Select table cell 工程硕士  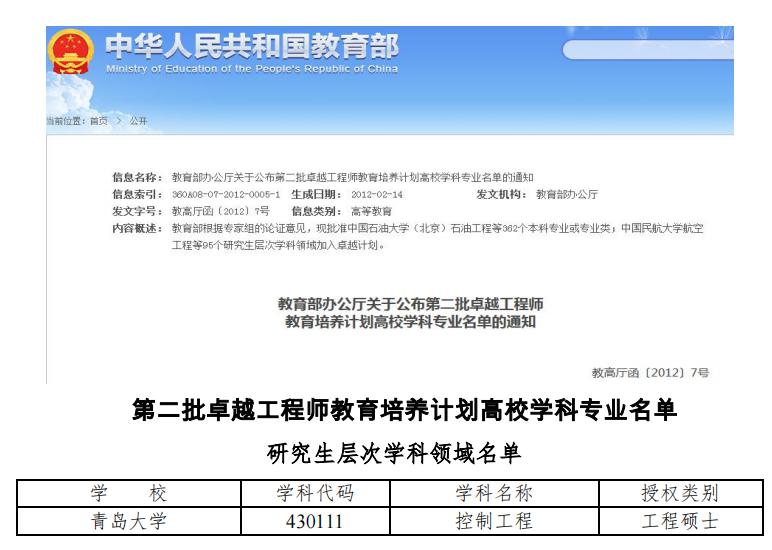coord(680,521)
